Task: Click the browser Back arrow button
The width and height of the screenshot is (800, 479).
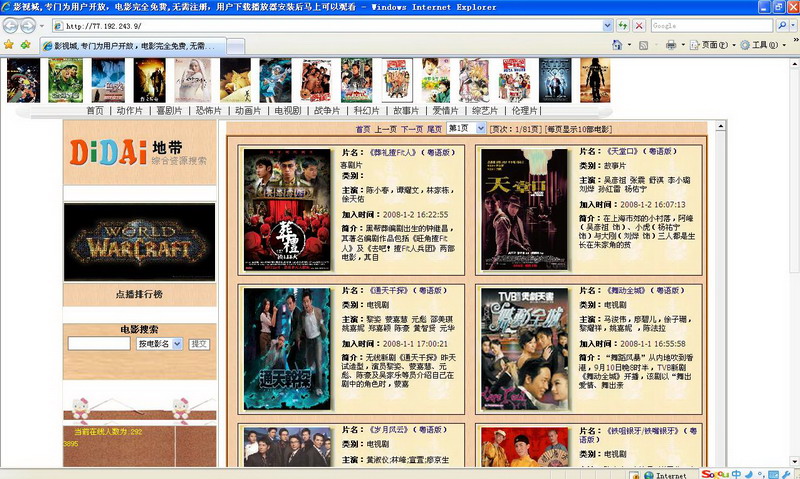Action: pyautogui.click(x=10, y=26)
